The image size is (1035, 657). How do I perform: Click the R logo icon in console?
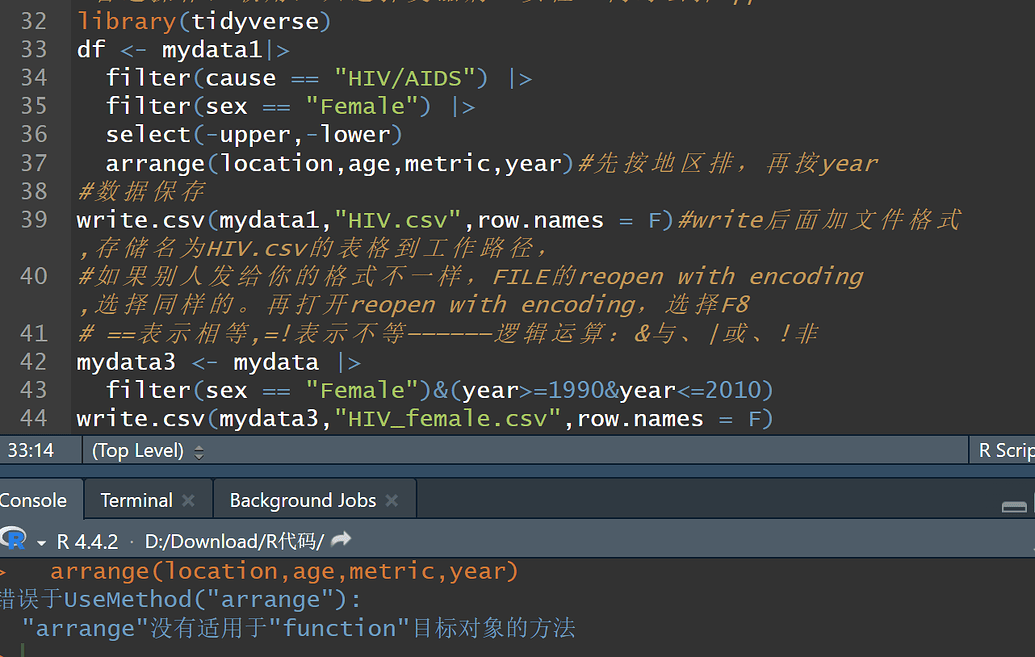point(13,539)
